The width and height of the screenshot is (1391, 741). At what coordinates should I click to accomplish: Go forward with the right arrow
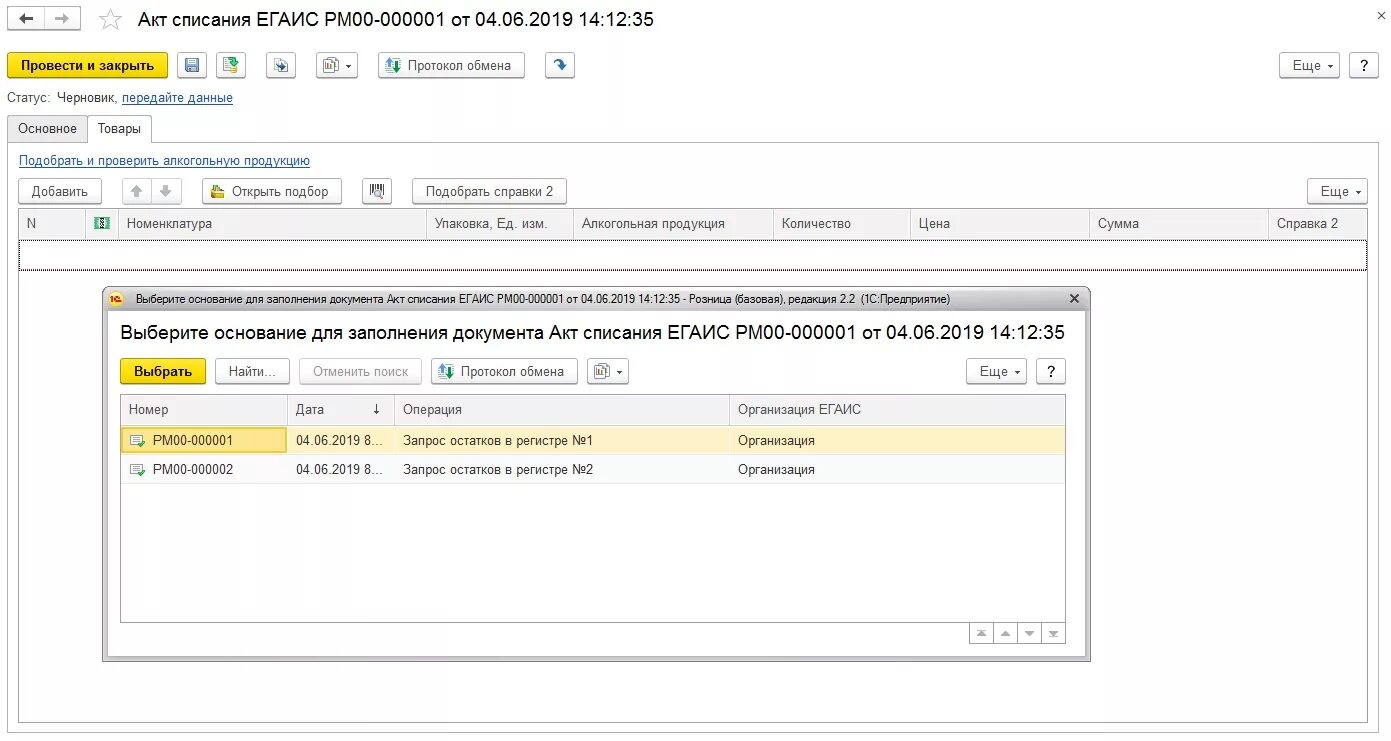pos(62,19)
